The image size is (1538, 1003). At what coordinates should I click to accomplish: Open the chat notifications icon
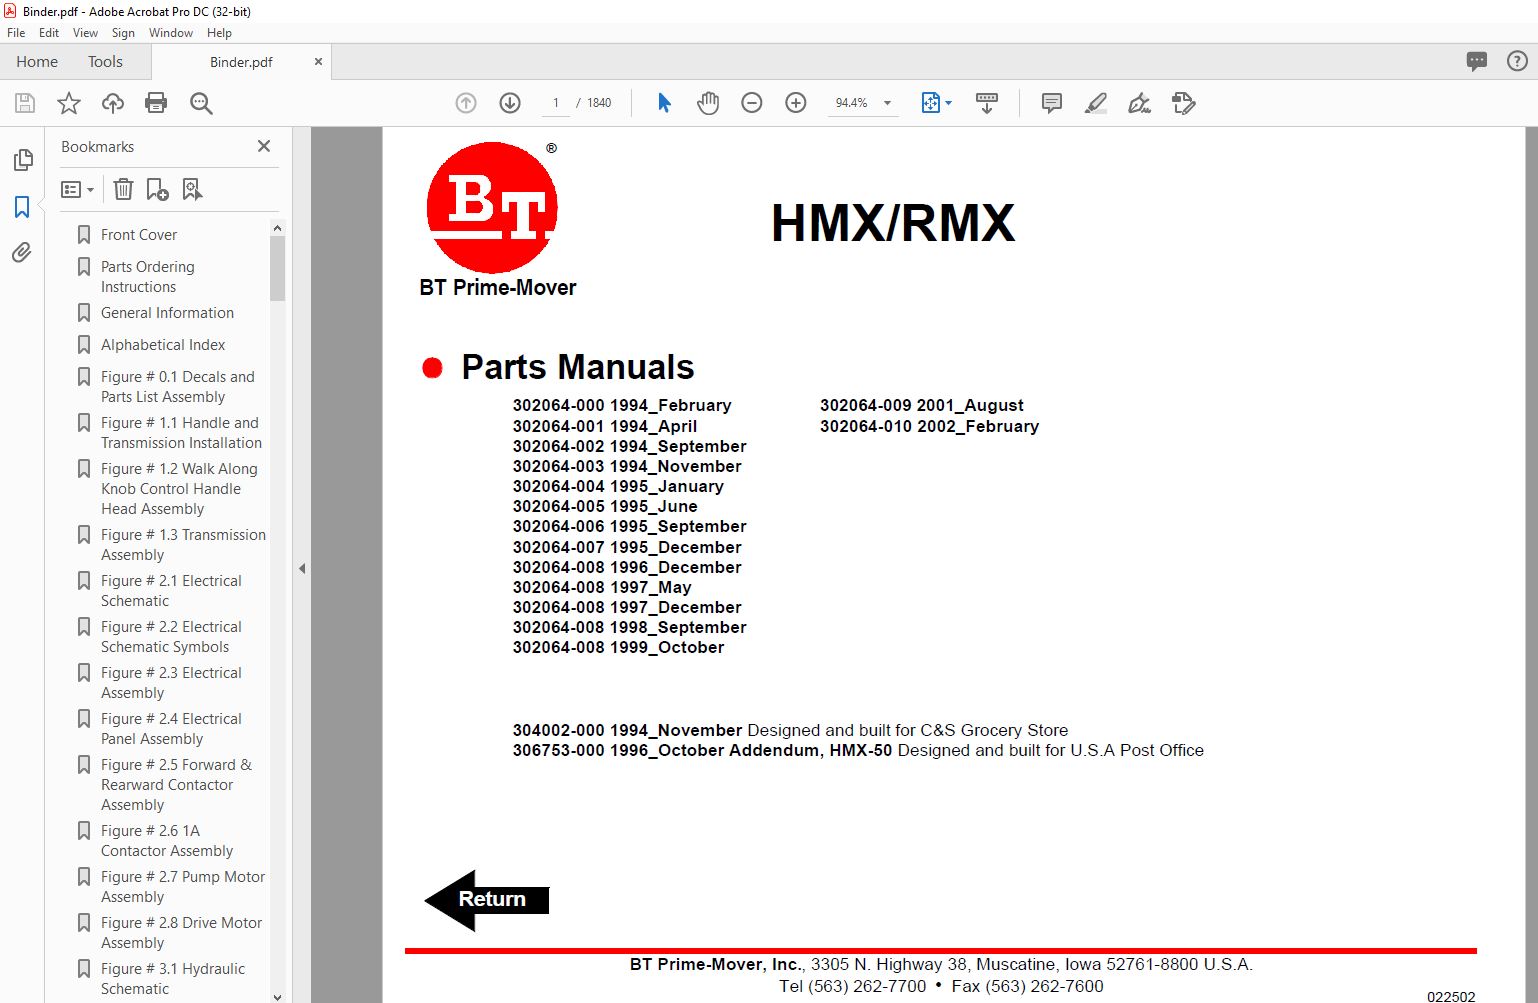[1477, 61]
